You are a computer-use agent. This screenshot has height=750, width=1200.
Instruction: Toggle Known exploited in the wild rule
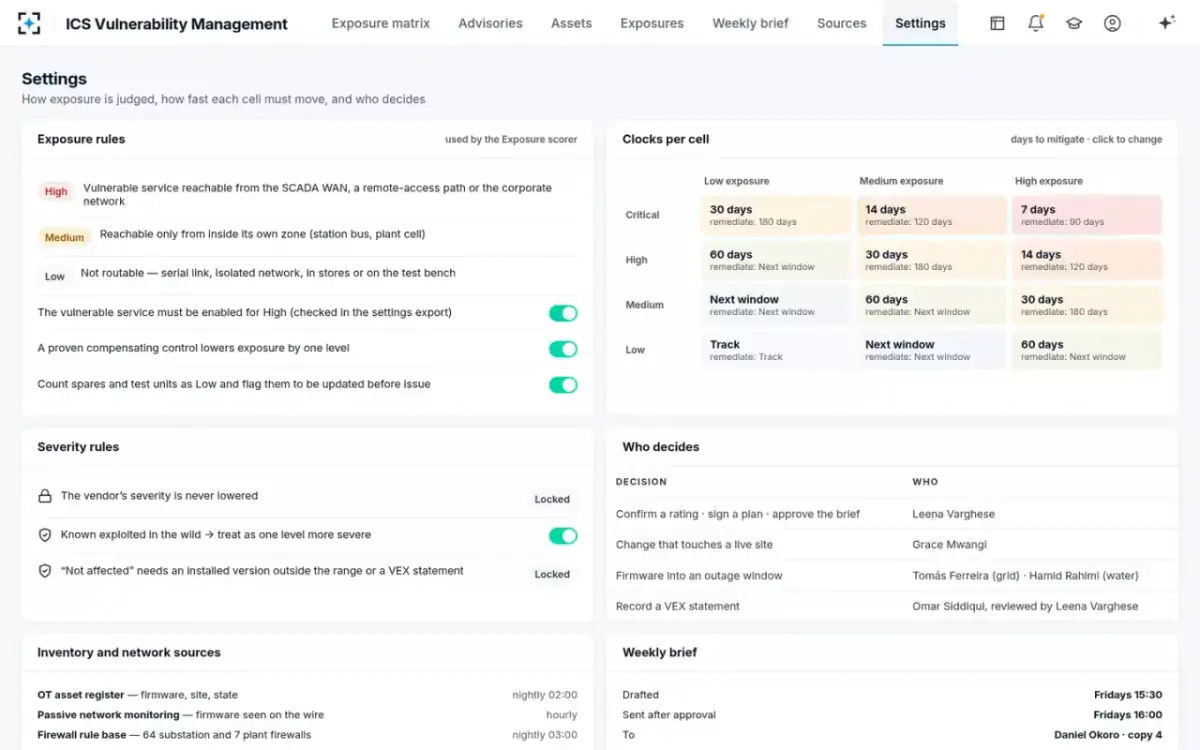(x=563, y=536)
